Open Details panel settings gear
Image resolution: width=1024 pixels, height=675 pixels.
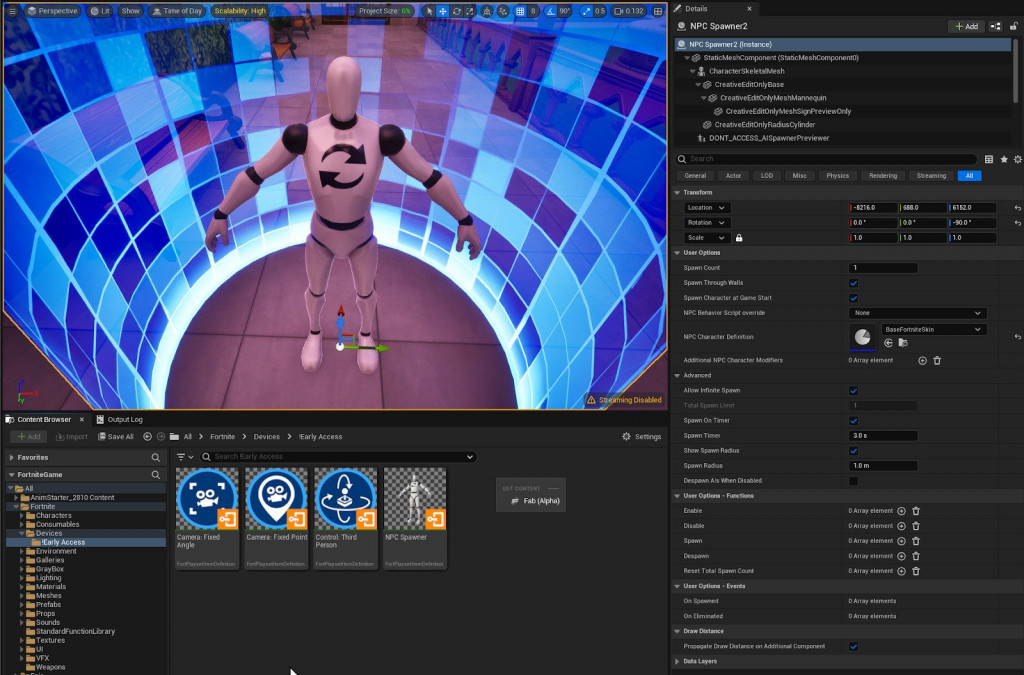tap(1017, 159)
